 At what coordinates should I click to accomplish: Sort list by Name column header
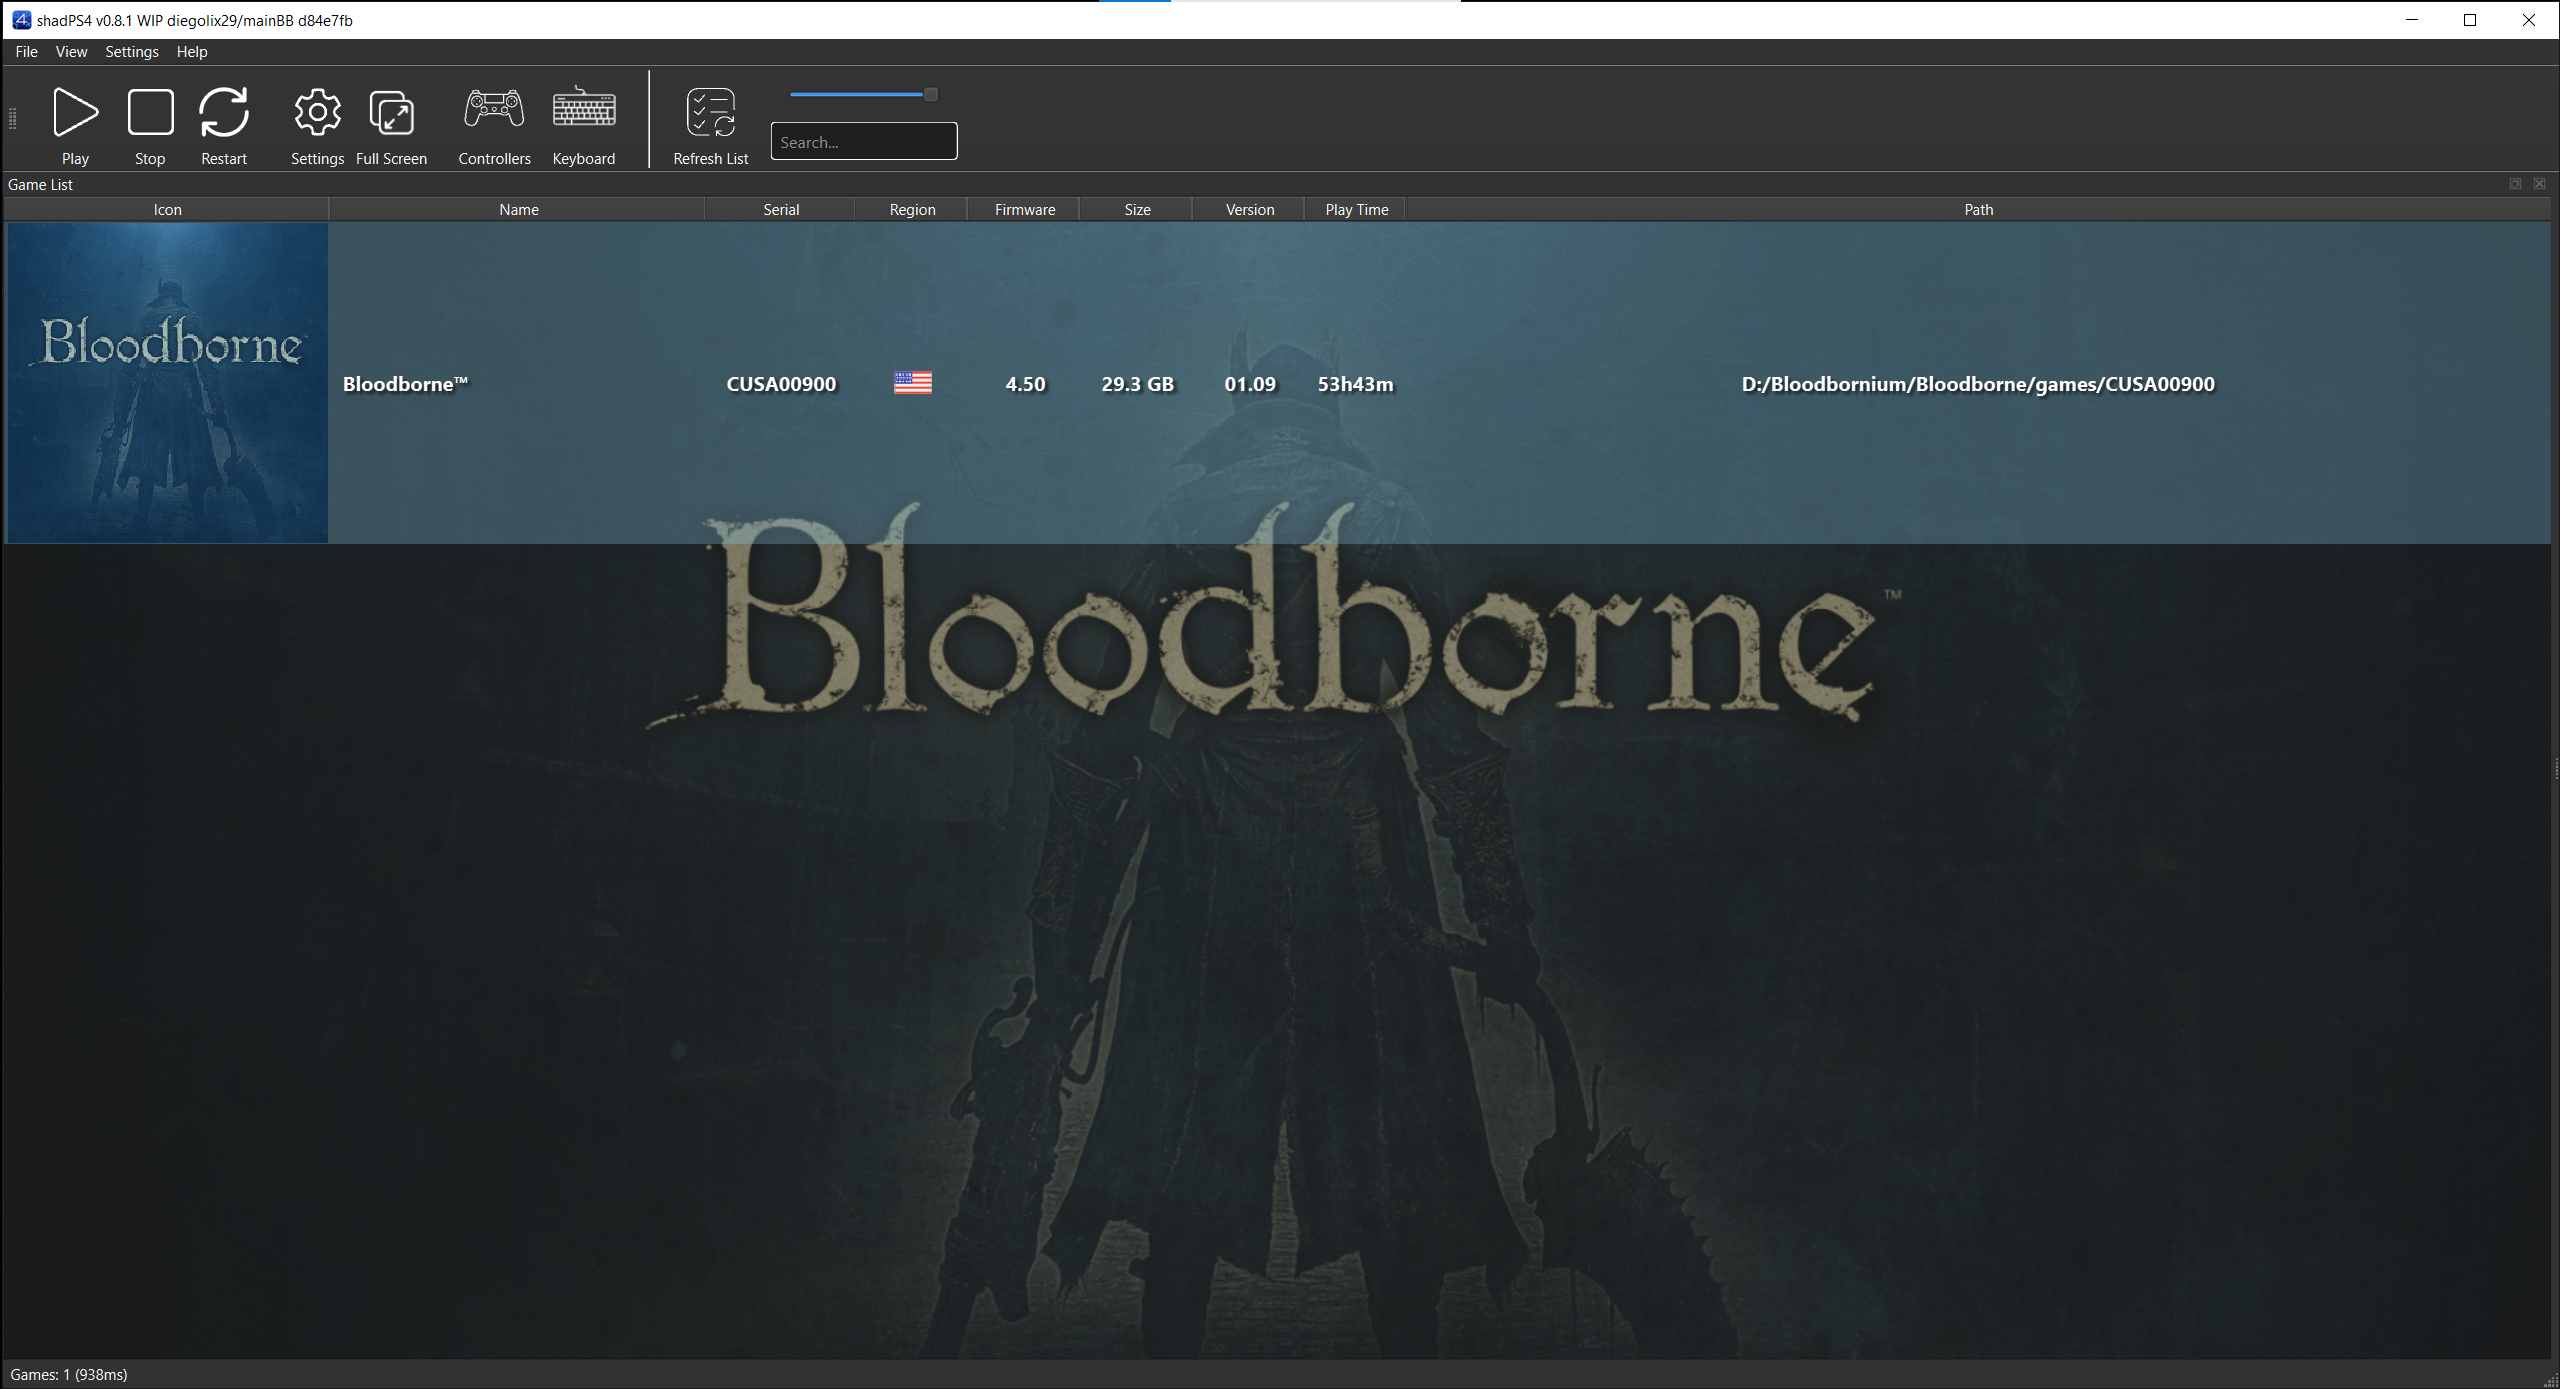point(518,210)
